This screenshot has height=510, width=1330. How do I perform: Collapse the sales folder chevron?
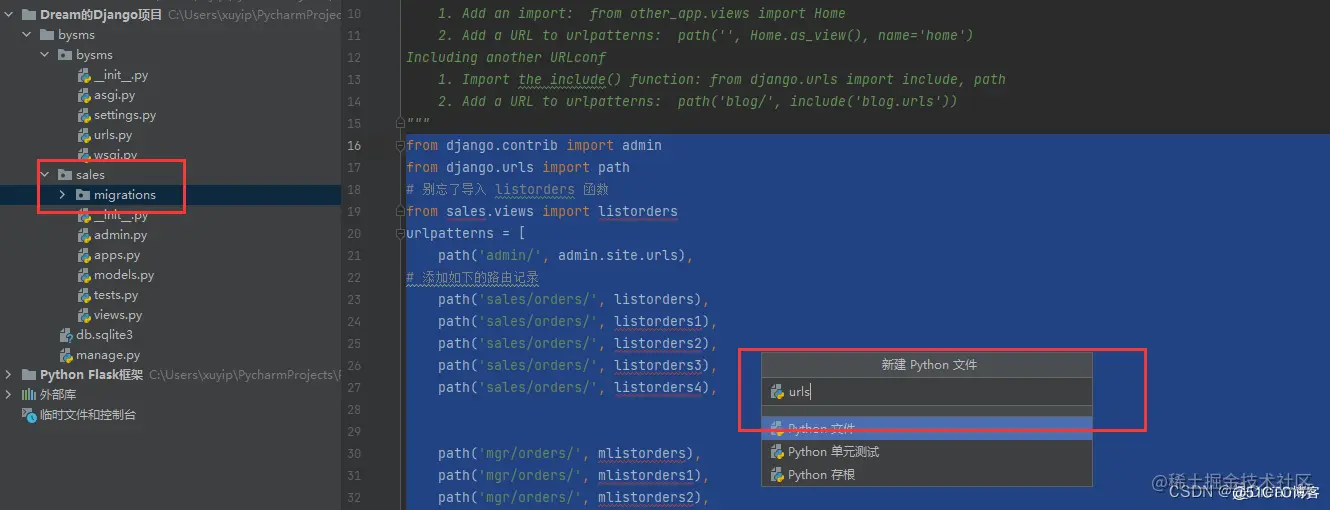[x=45, y=175]
